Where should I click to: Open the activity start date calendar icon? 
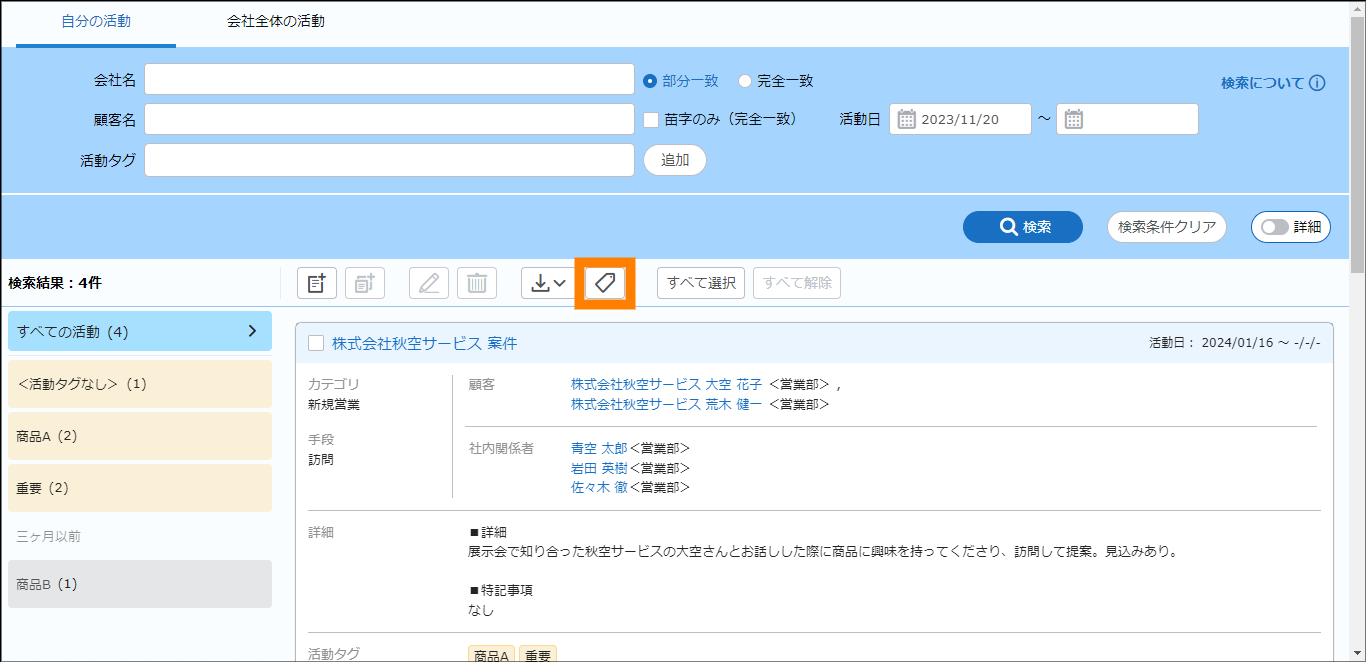[x=907, y=120]
